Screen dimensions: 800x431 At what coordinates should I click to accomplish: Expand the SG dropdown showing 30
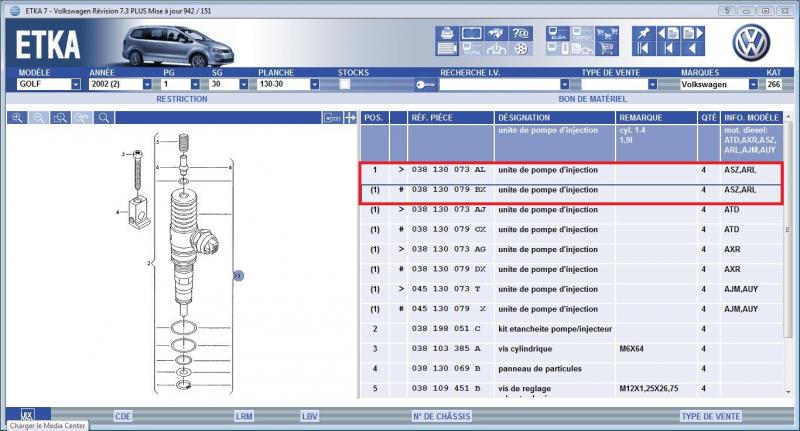pyautogui.click(x=243, y=84)
